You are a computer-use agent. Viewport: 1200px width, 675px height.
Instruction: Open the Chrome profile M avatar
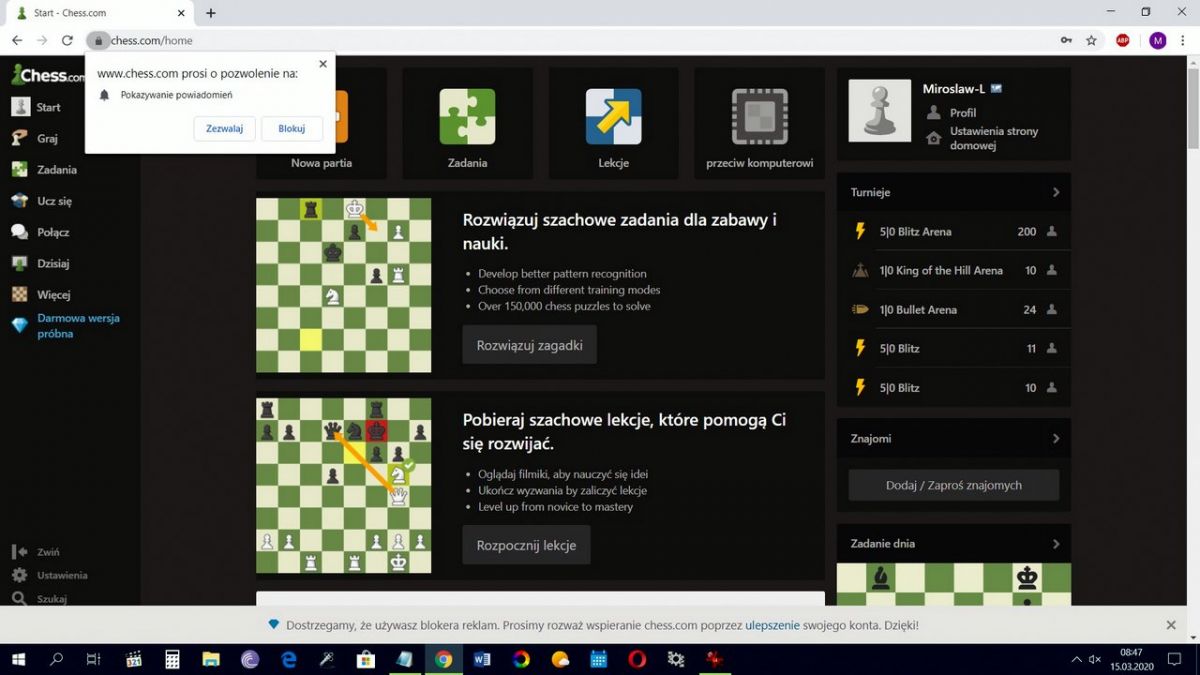(x=1158, y=40)
